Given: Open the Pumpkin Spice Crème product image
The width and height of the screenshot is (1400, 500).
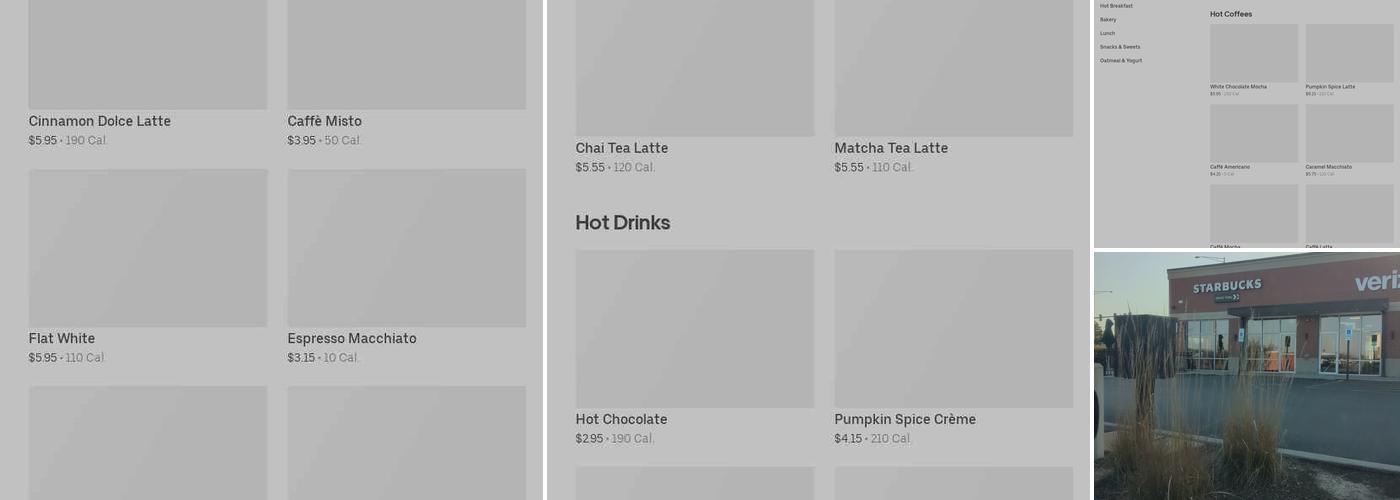Looking at the screenshot, I should coord(953,328).
